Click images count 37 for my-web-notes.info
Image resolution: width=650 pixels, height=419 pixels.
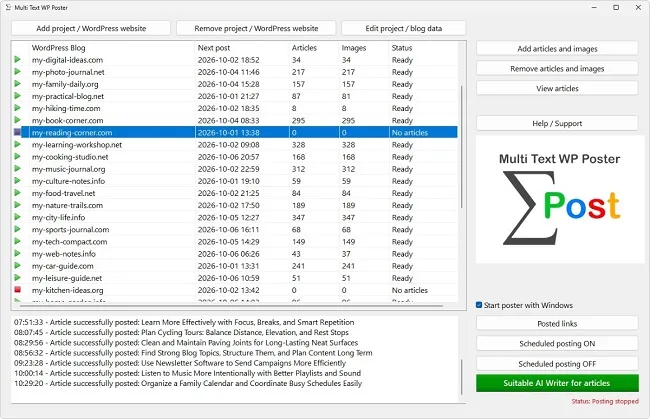pos(346,254)
